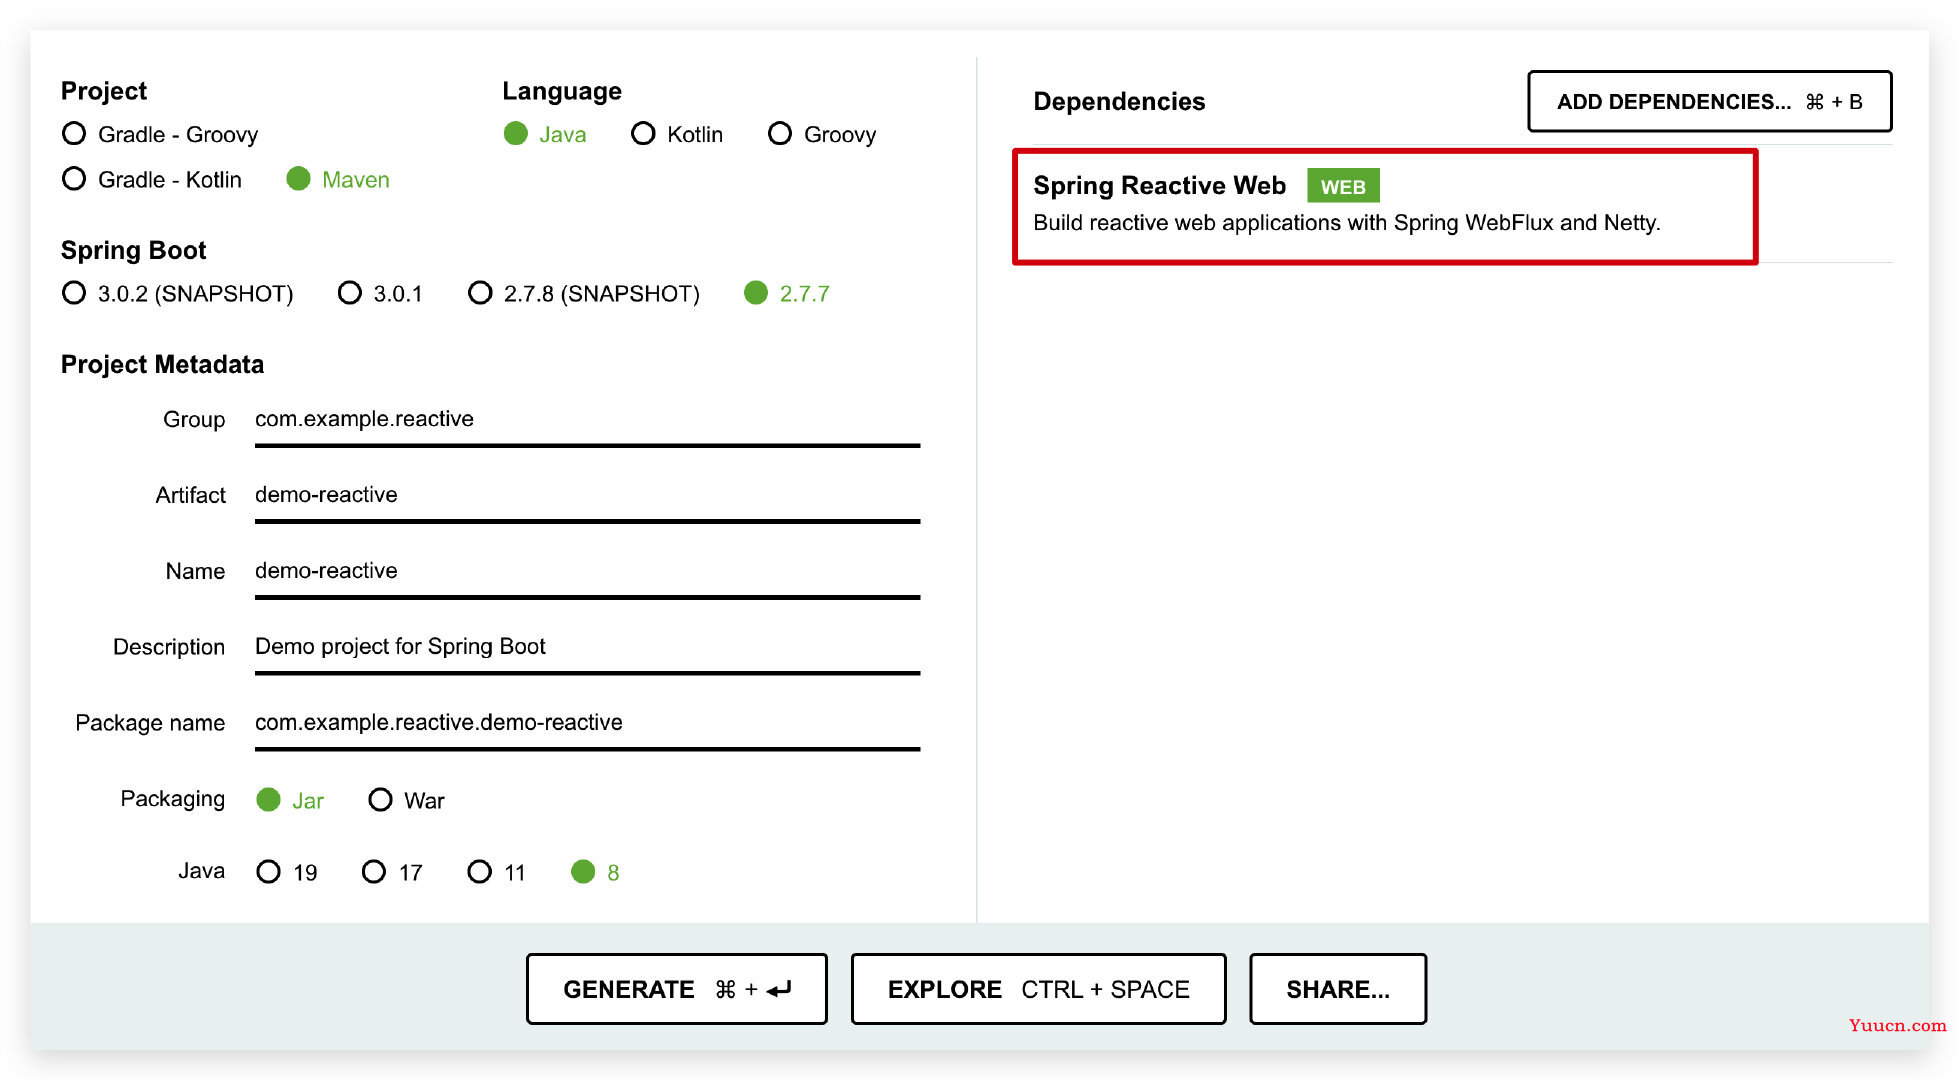Image resolution: width=1959 pixels, height=1080 pixels.
Task: Select Spring Boot 3.0.2 (SNAPSHOT)
Action: [x=178, y=293]
